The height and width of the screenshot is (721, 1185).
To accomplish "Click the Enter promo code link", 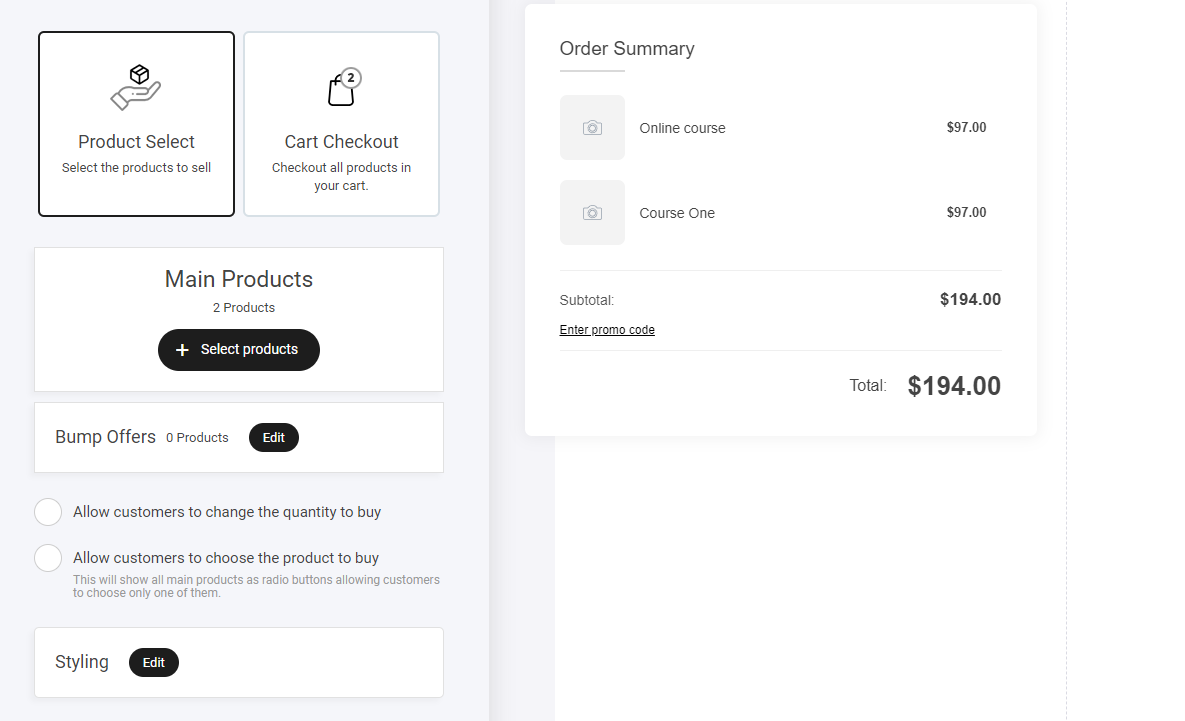I will point(607,330).
